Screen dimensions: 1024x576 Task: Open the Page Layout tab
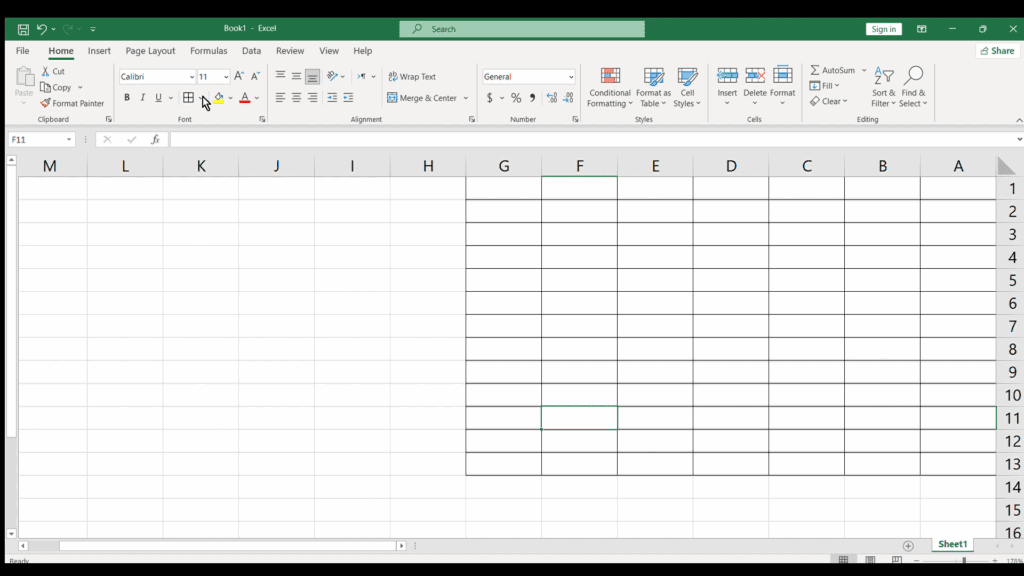(x=150, y=51)
